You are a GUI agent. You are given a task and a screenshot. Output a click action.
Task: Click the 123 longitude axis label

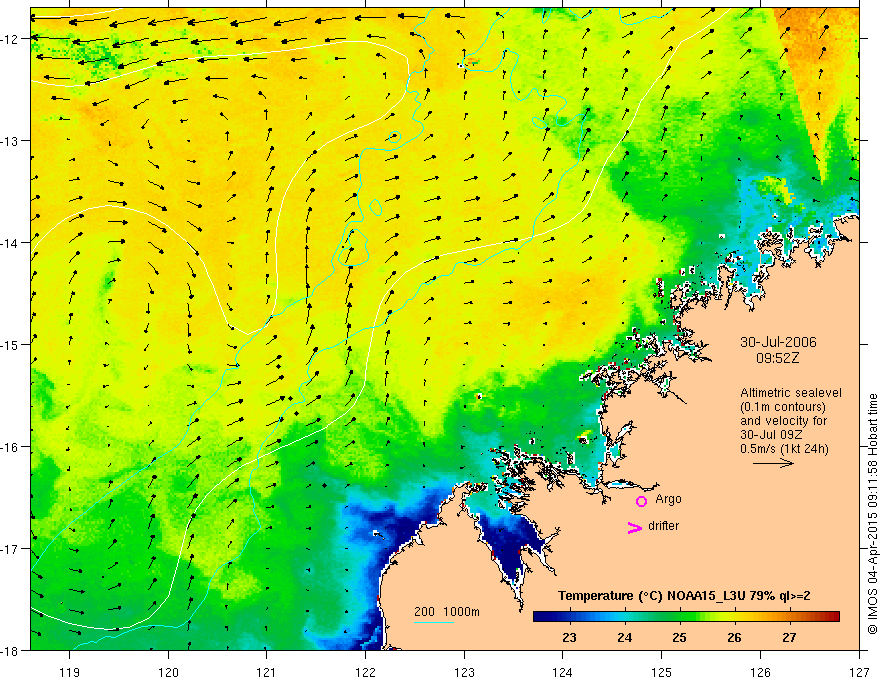(x=464, y=672)
